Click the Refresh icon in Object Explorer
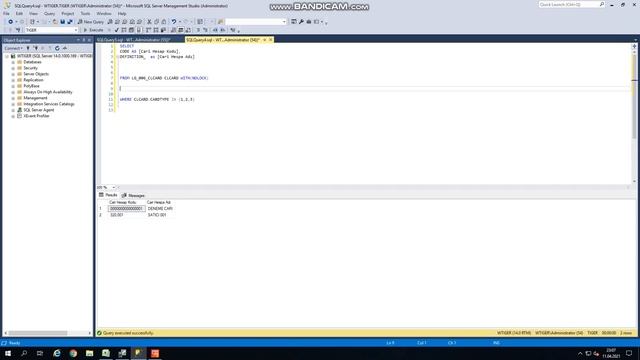The width and height of the screenshot is (640, 360). point(57,48)
